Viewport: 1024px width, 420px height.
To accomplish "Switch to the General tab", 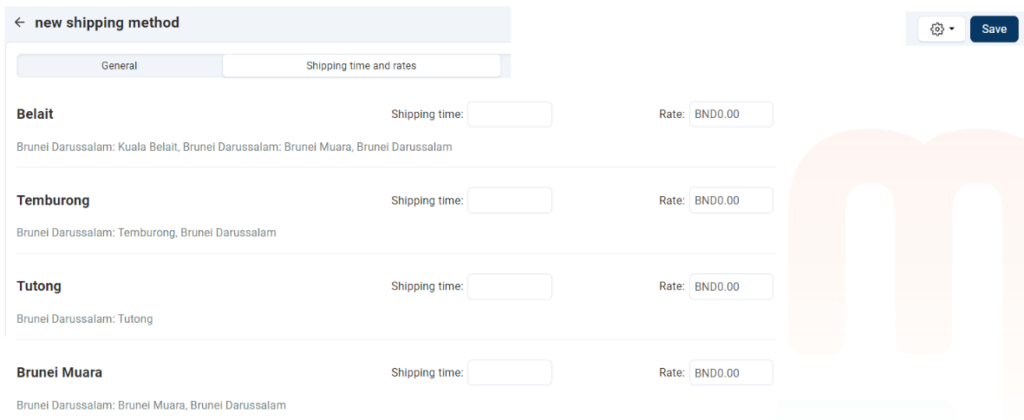I will (x=119, y=66).
